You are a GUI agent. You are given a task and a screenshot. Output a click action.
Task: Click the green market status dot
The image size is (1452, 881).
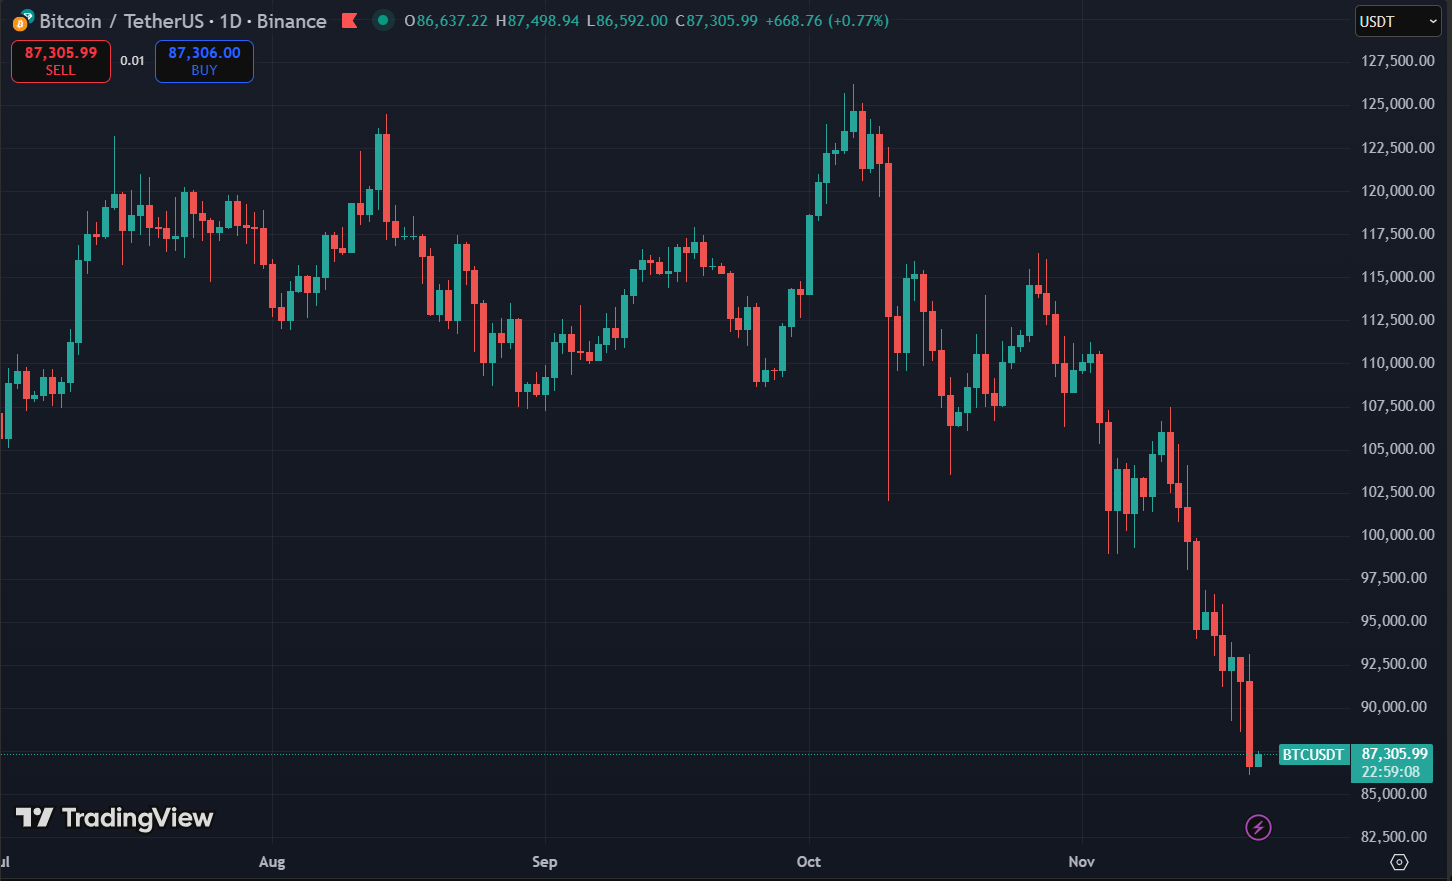[383, 19]
